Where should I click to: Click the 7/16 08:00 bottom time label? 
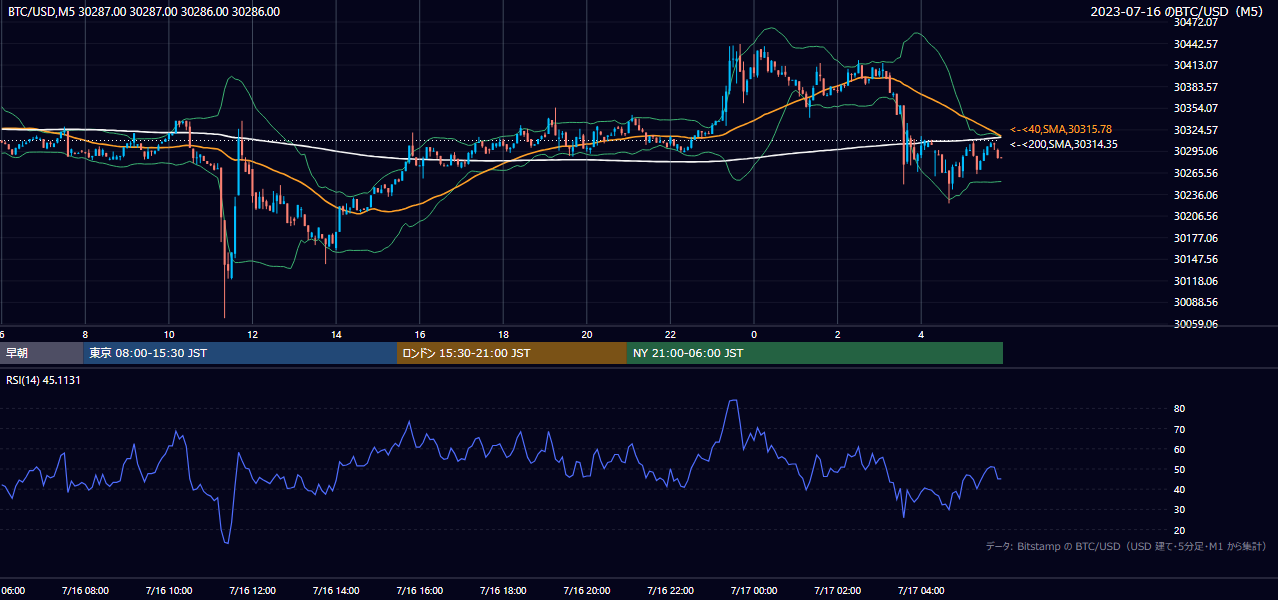[x=85, y=591]
